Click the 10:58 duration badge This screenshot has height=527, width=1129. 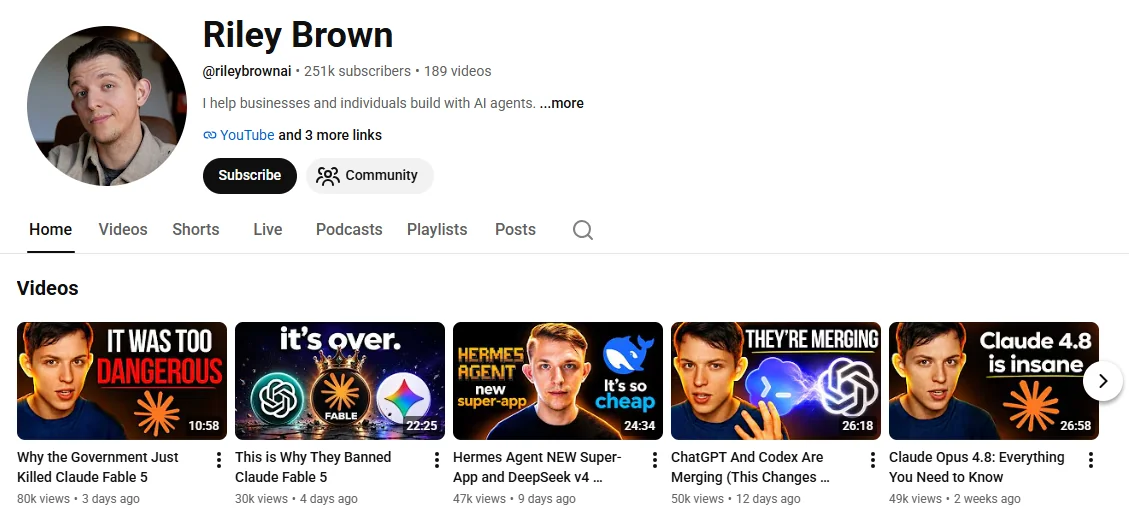(204, 425)
